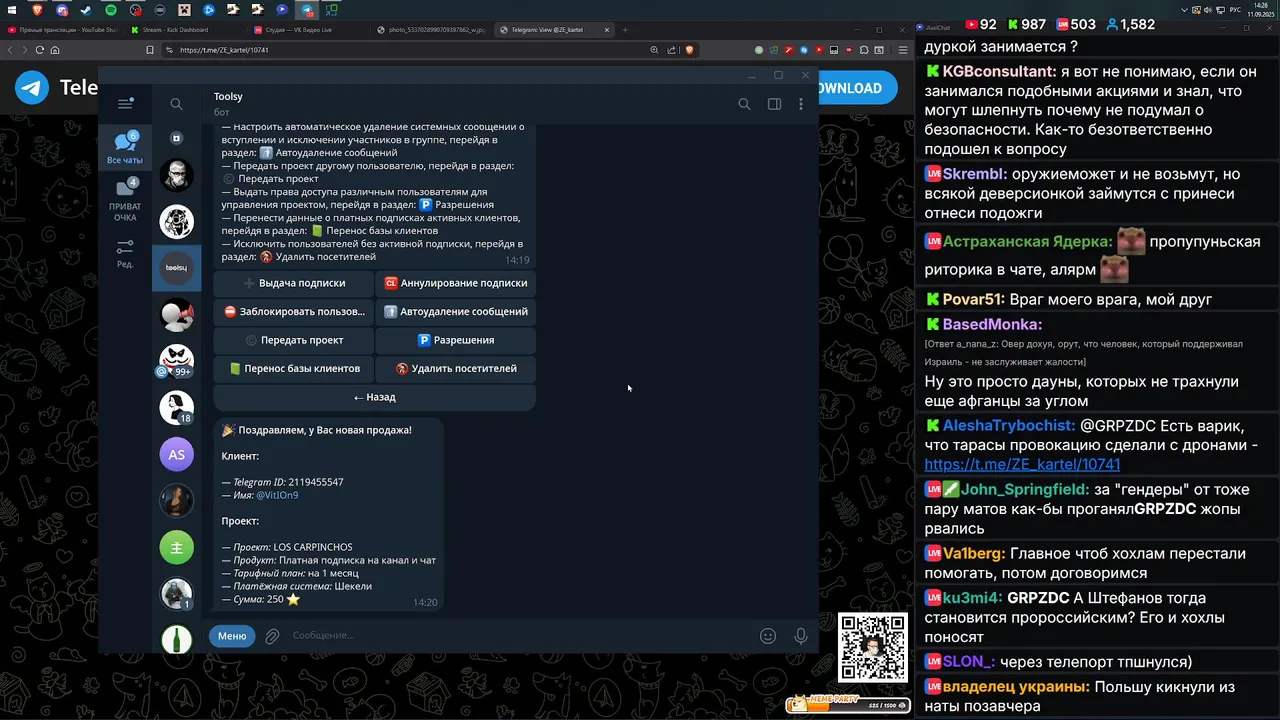Open Spotify from the taskbar
Screen dimensions: 1280x720
click(111, 10)
